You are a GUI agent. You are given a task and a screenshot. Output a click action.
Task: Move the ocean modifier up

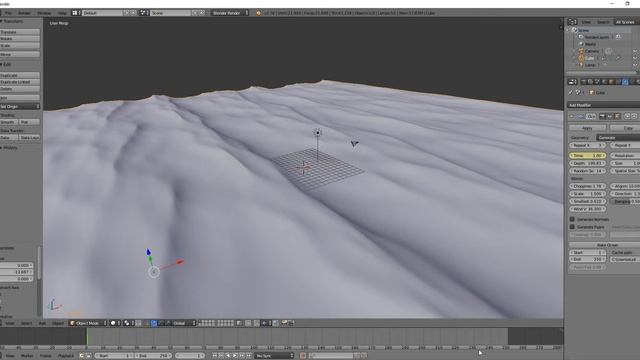(627, 116)
